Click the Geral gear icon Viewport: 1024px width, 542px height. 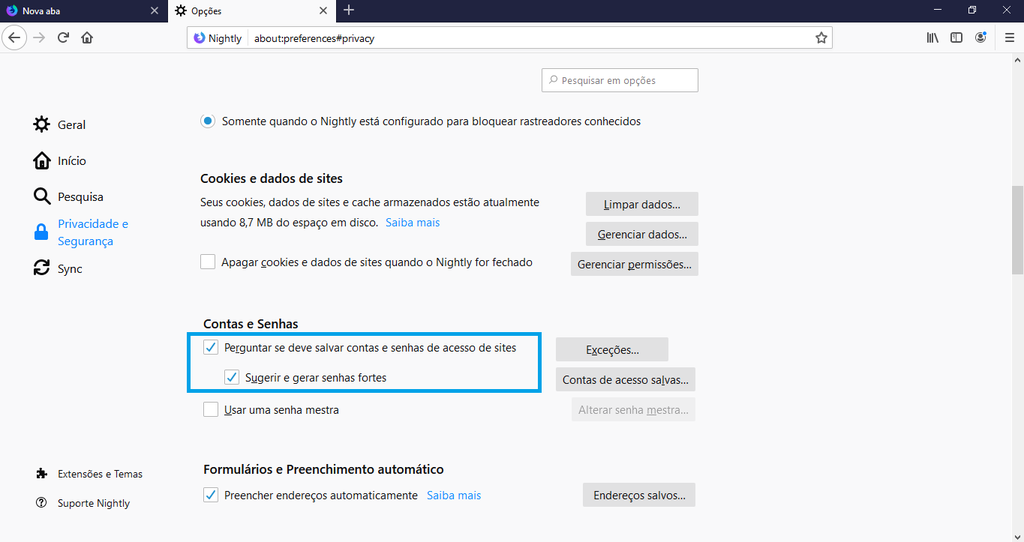pyautogui.click(x=41, y=124)
